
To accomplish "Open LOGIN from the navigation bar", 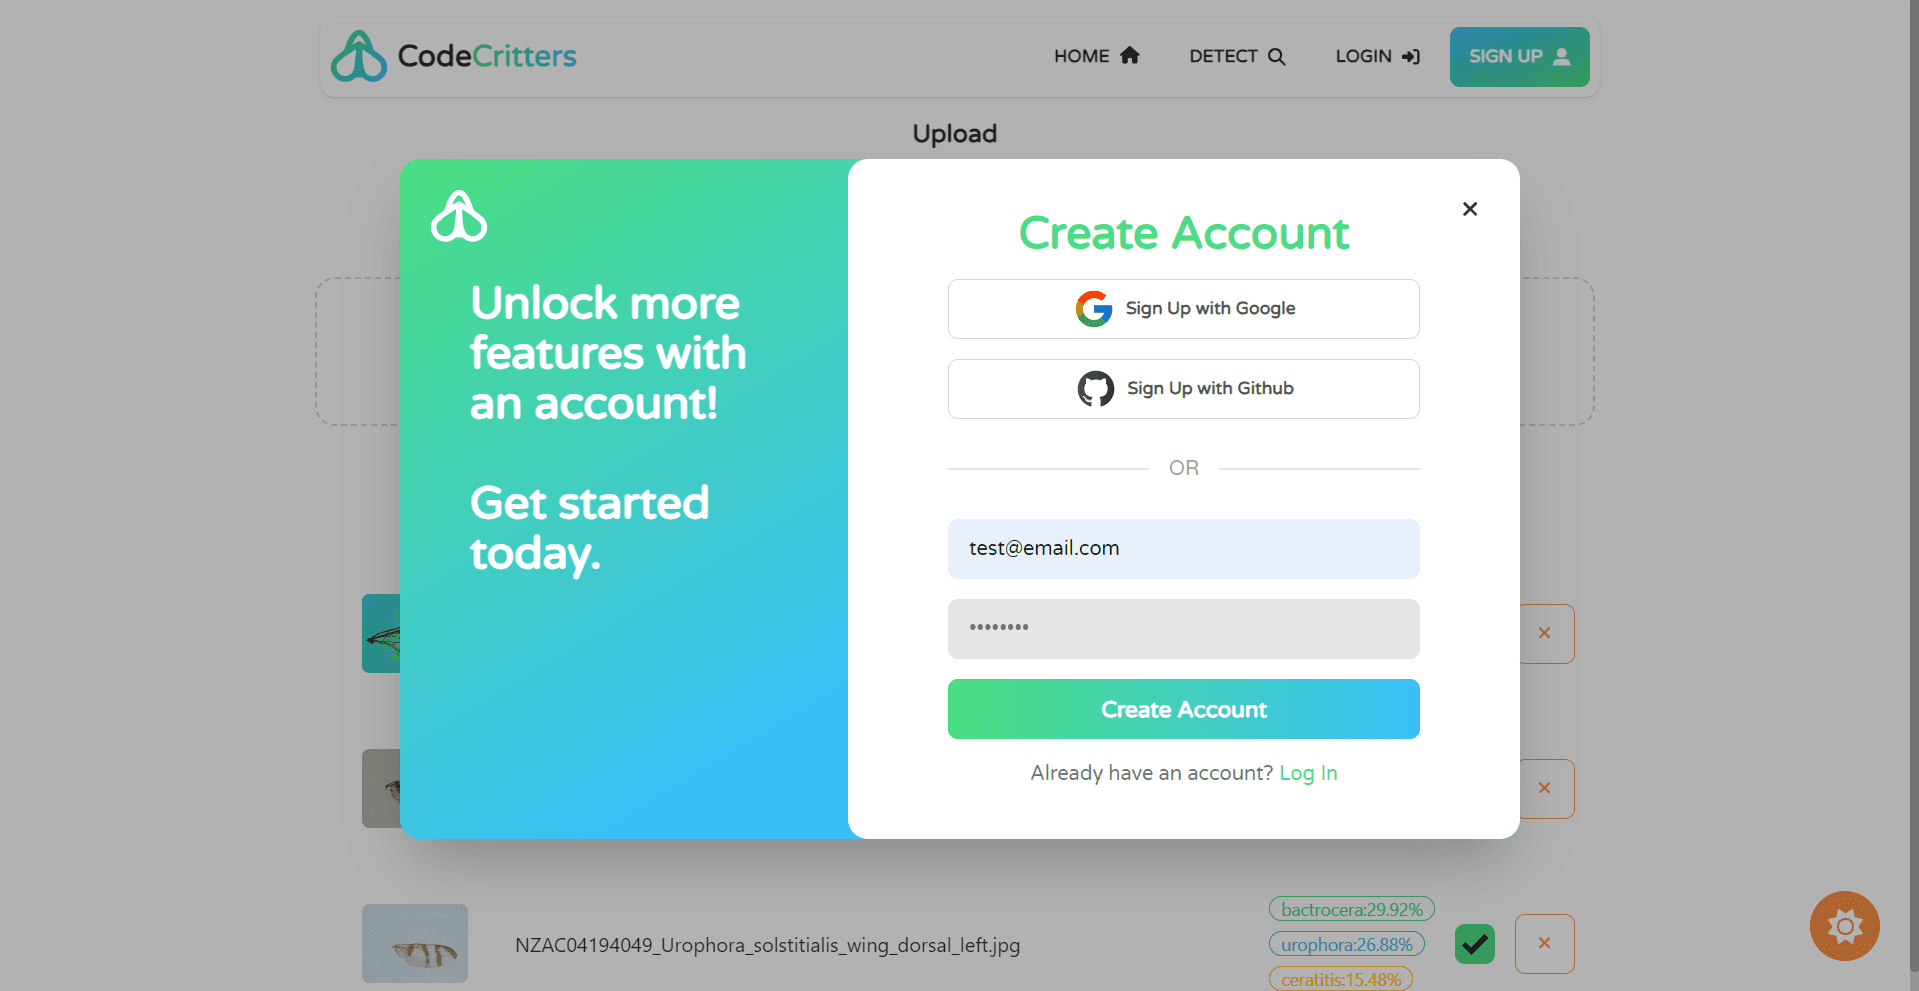I will point(1377,56).
